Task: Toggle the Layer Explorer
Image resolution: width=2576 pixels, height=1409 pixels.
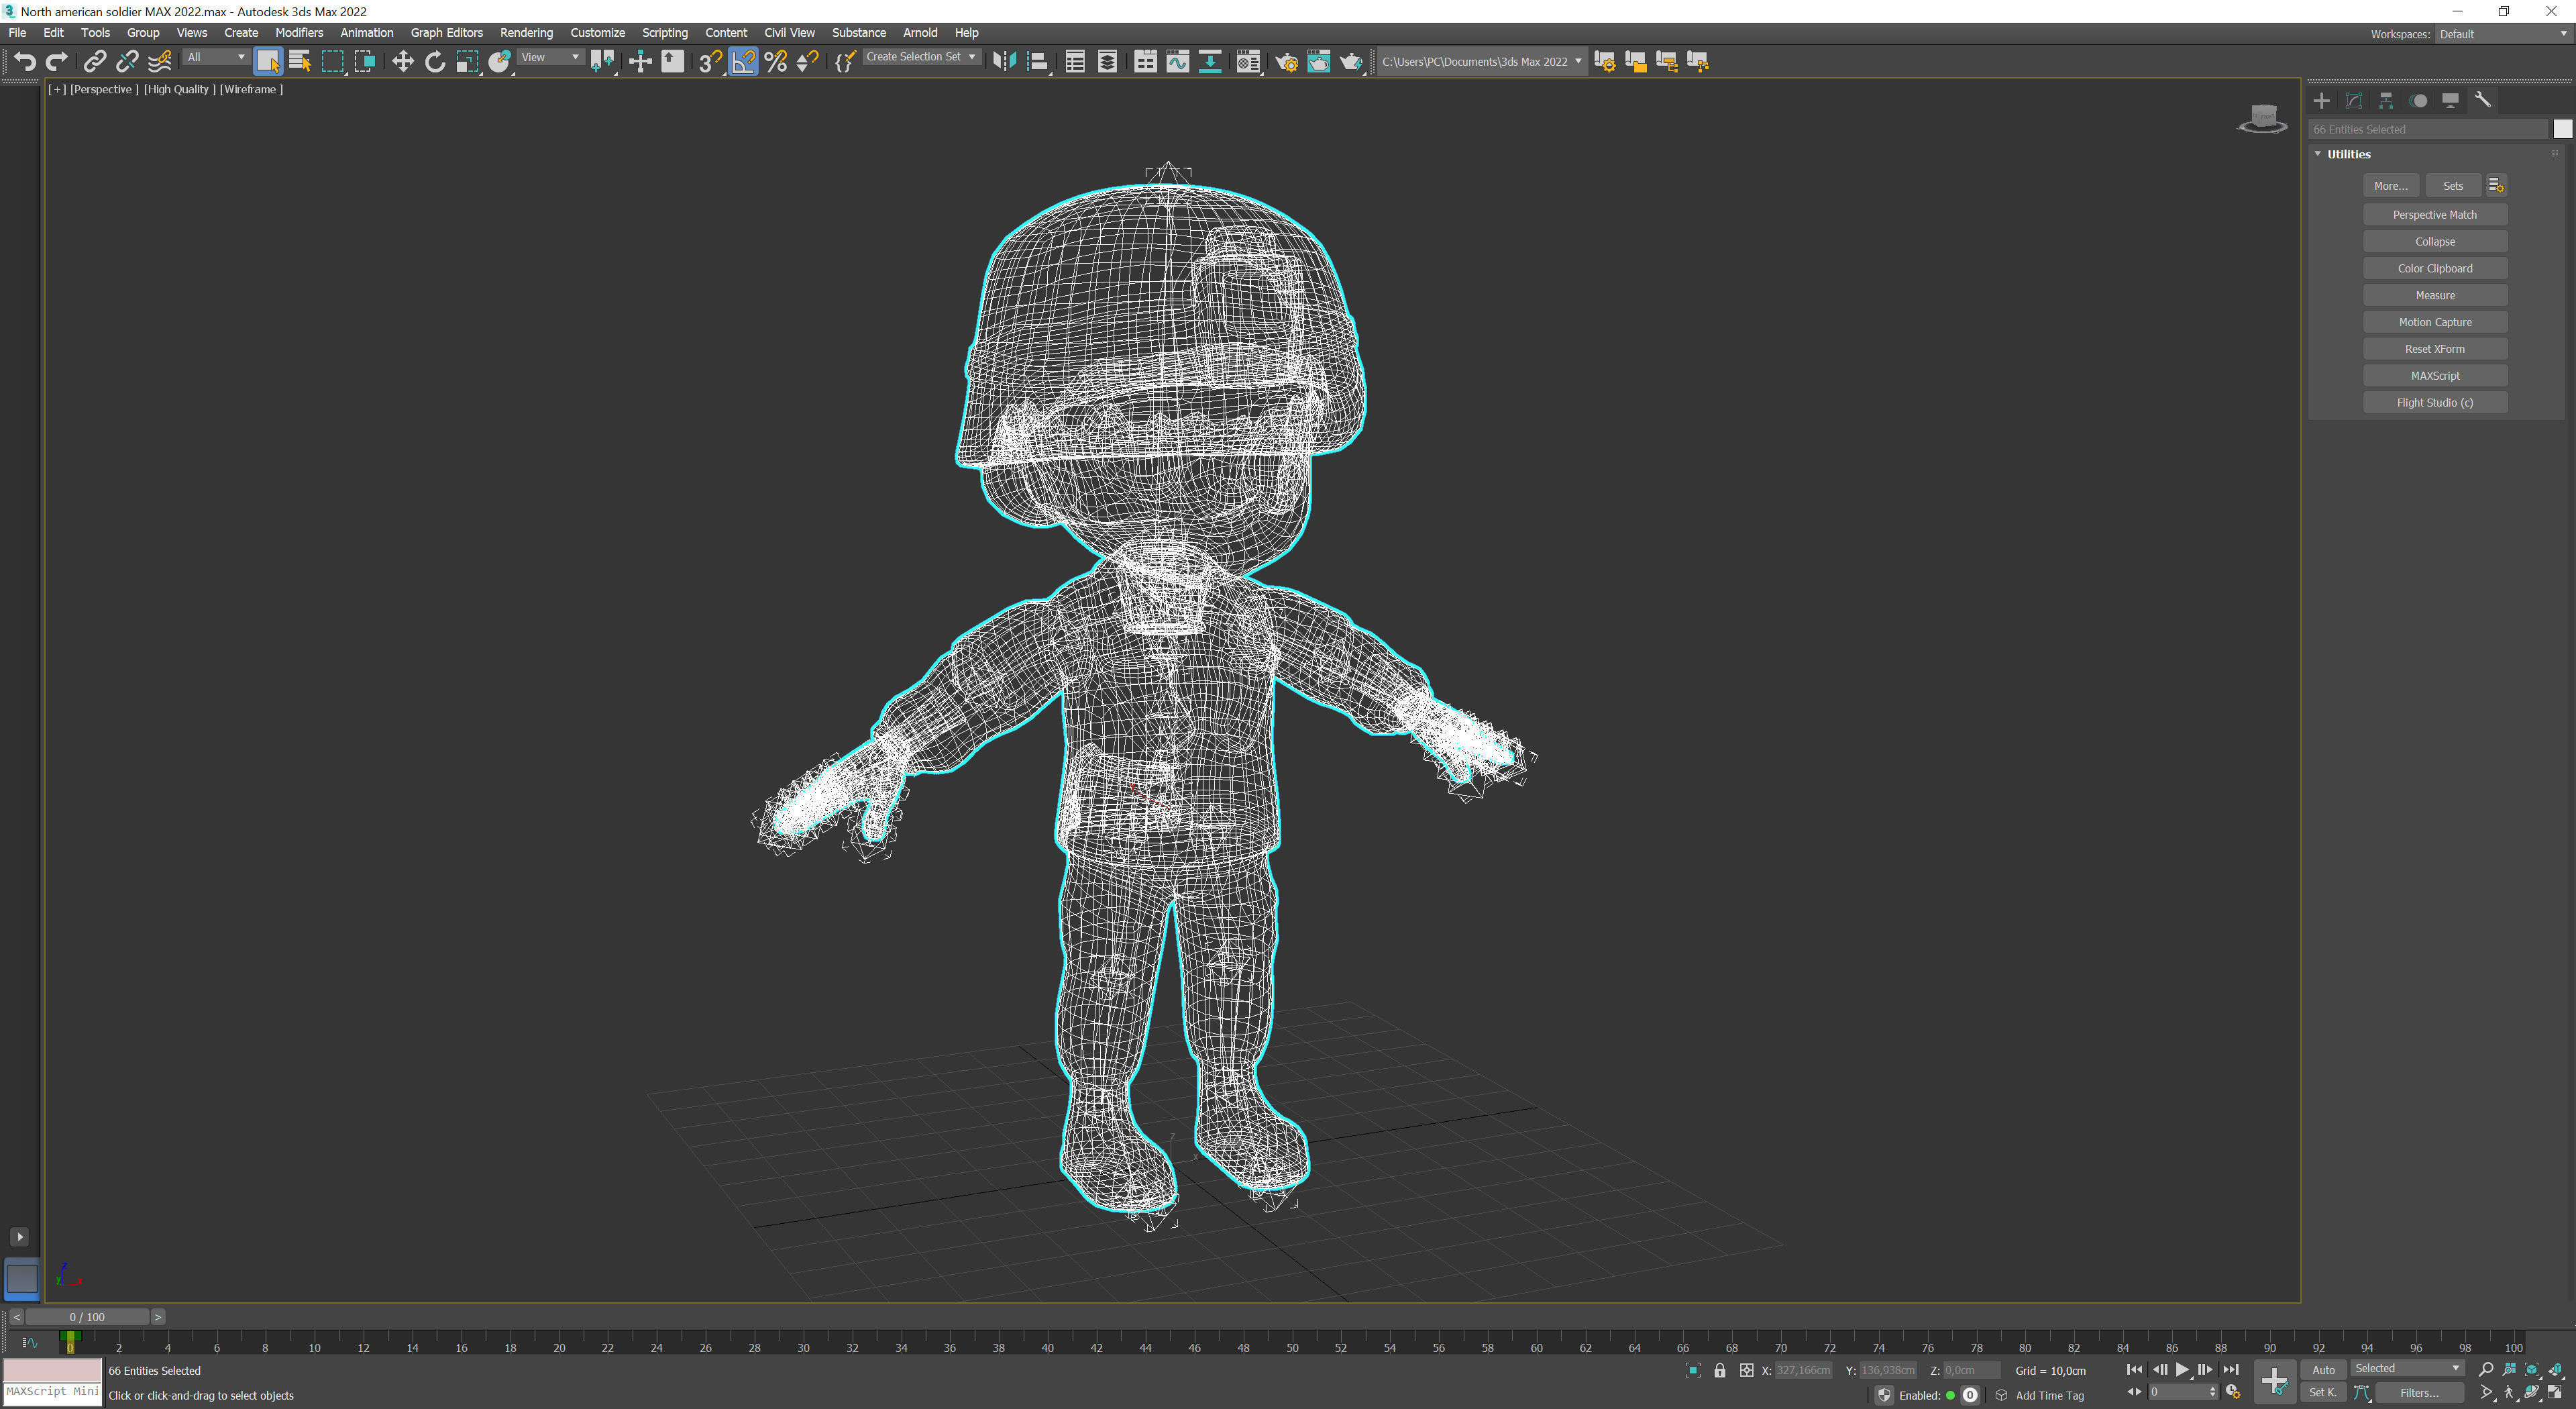Action: (1107, 62)
